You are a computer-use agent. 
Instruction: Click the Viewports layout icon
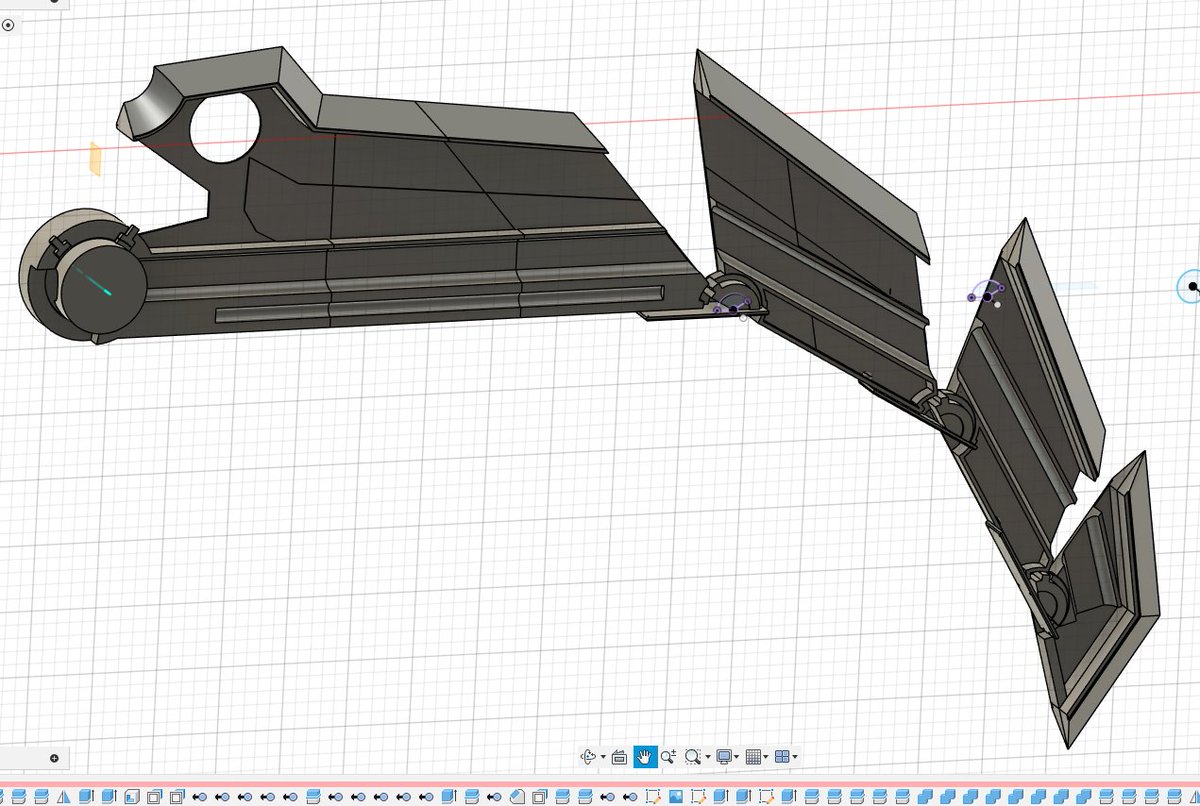(x=783, y=757)
